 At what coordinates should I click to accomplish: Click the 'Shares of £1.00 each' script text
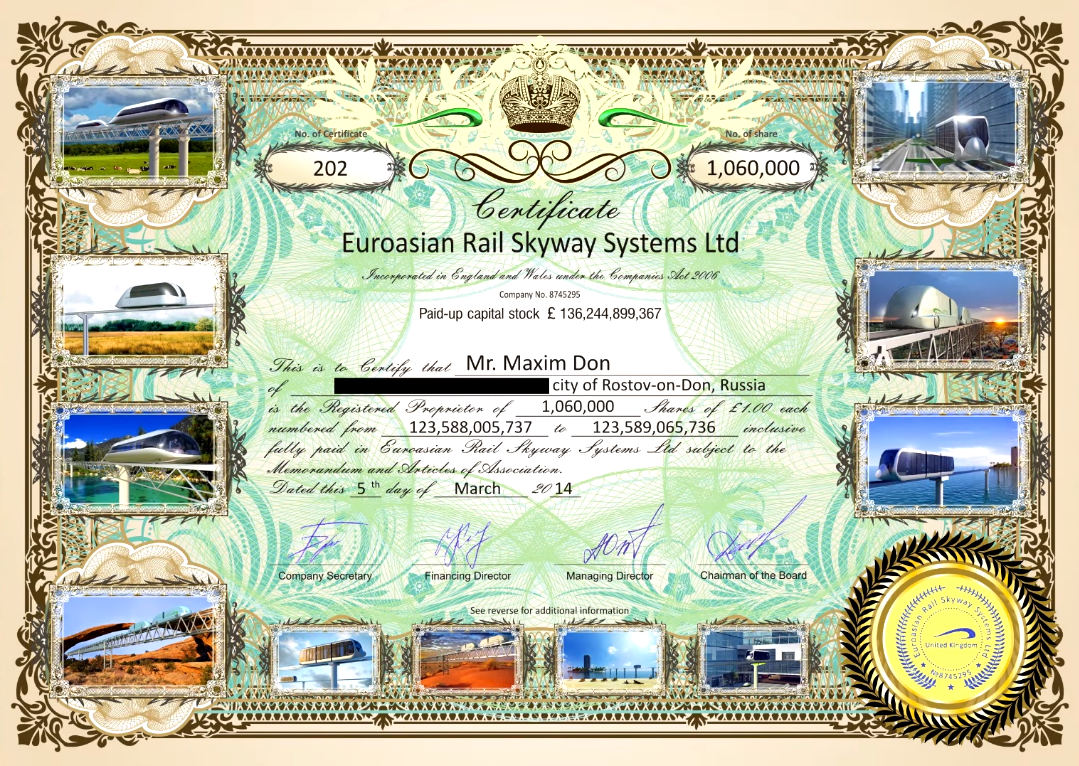tap(728, 407)
